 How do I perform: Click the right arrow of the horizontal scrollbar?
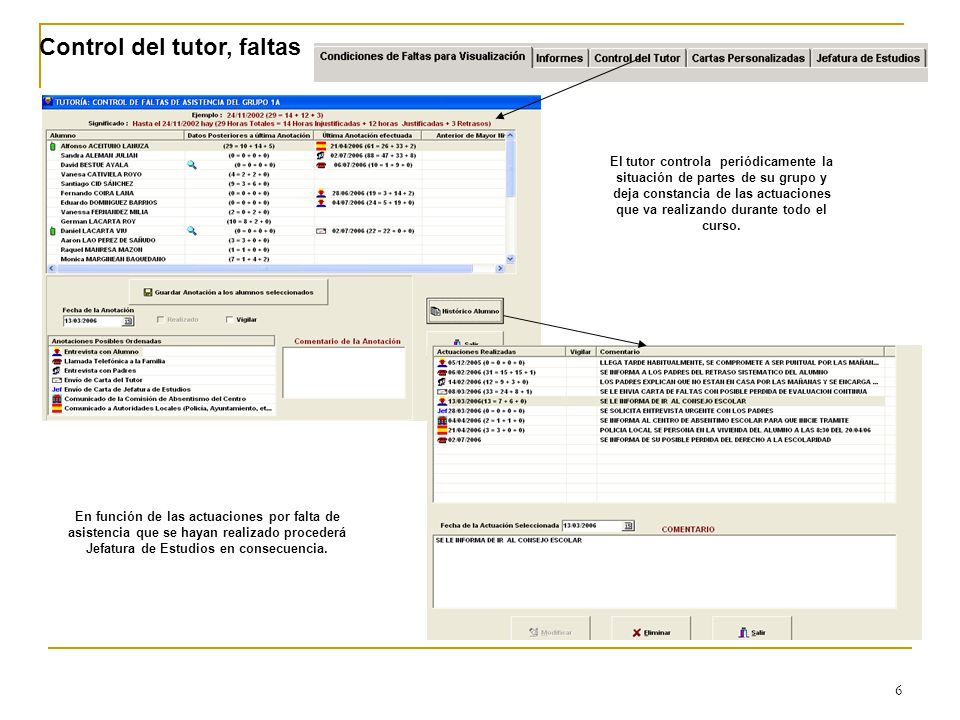pyautogui.click(x=500, y=269)
